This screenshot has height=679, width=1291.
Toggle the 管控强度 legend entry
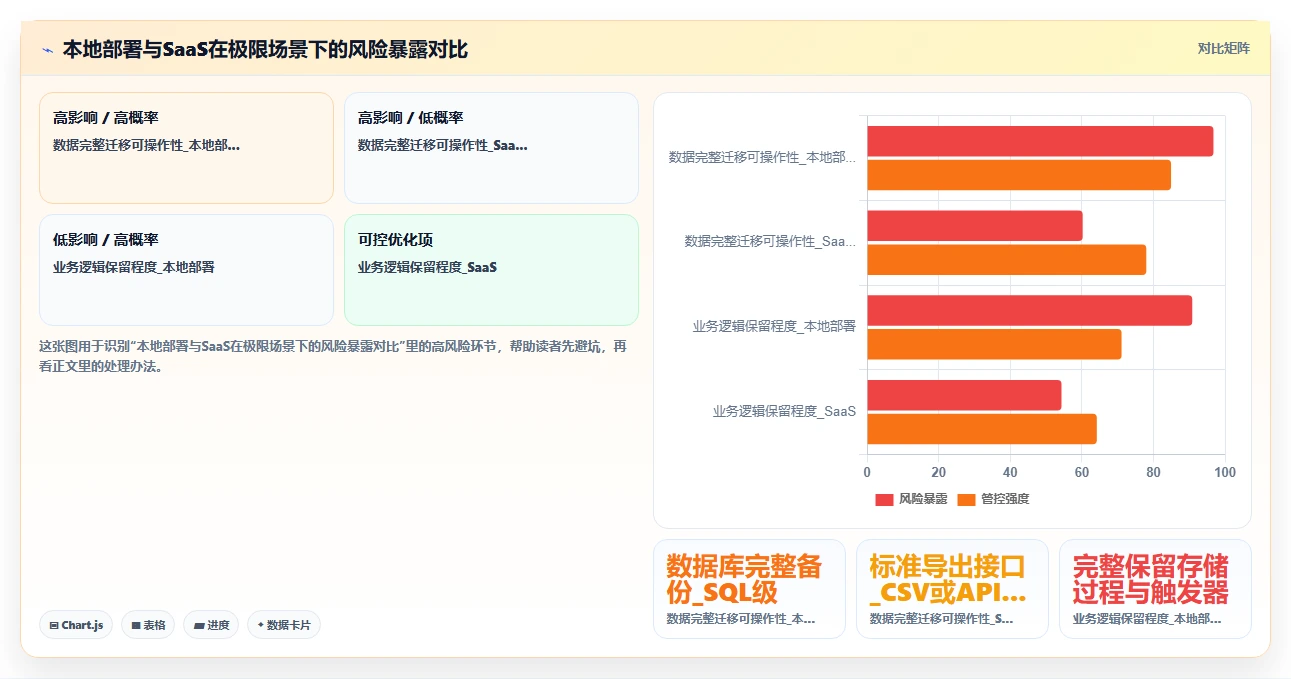pos(993,499)
